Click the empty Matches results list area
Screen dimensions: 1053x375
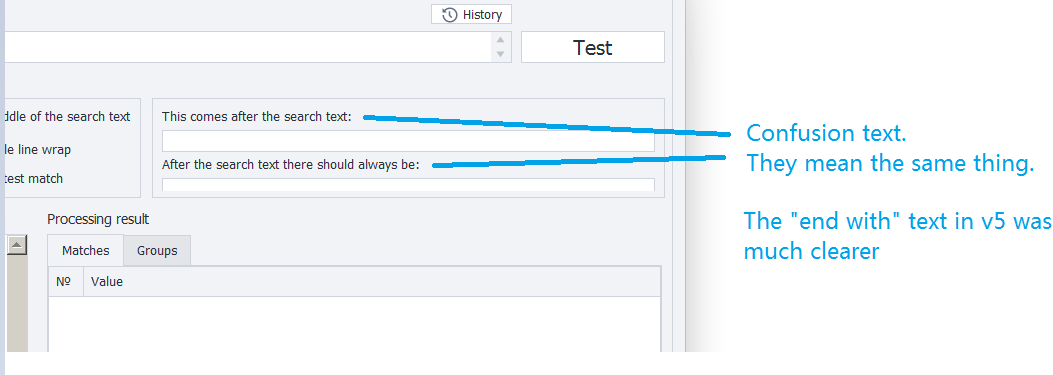pos(354,324)
